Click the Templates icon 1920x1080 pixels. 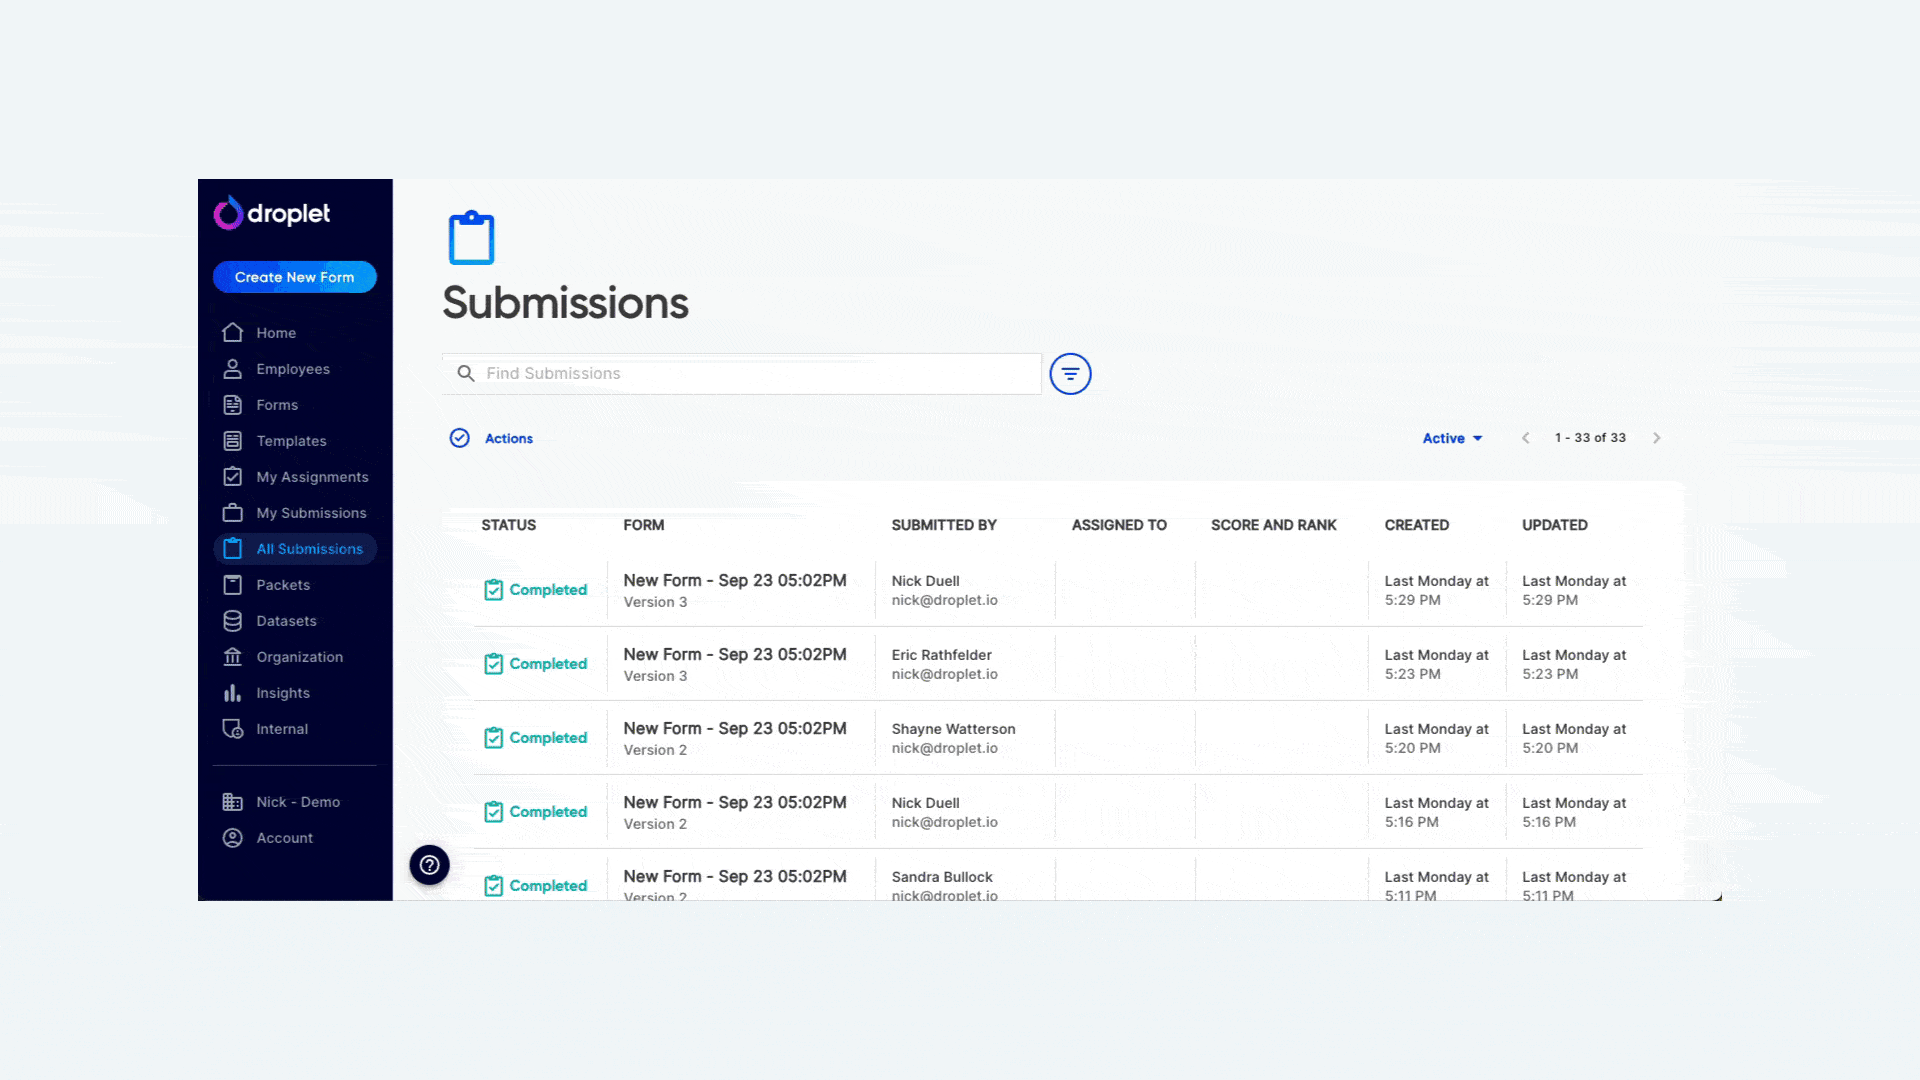233,441
